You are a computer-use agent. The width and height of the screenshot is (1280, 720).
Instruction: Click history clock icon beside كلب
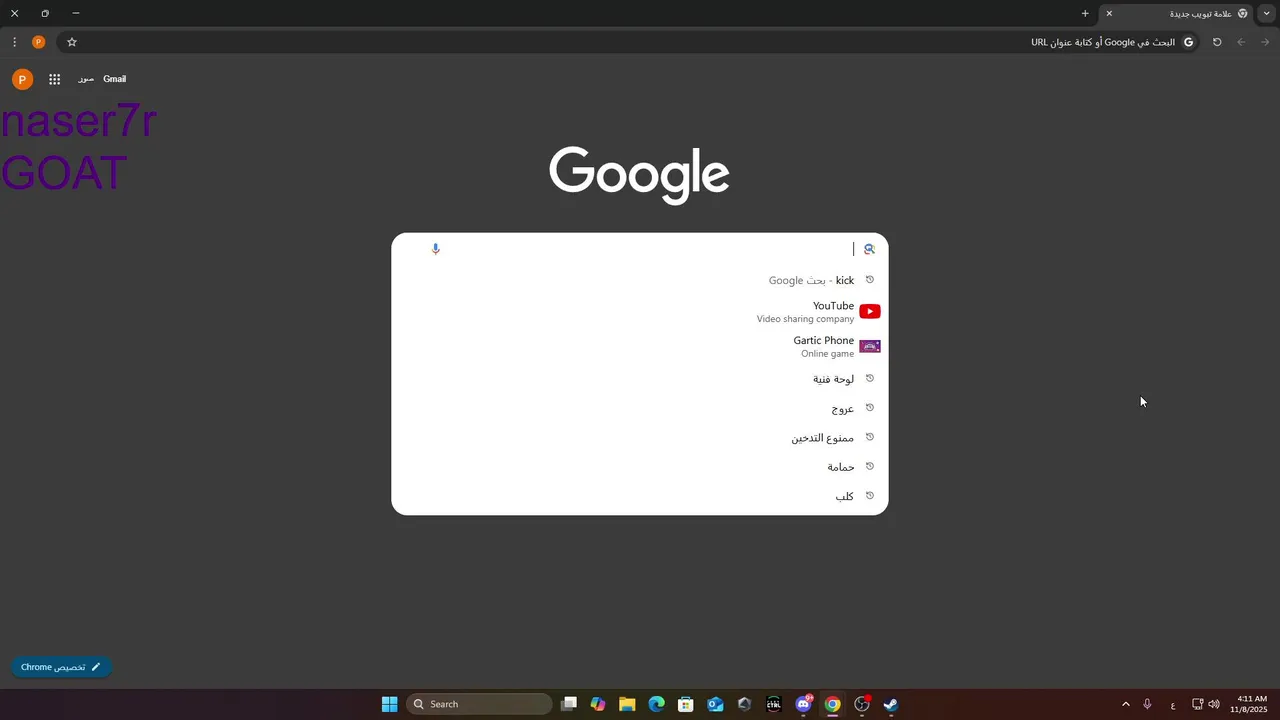click(870, 496)
